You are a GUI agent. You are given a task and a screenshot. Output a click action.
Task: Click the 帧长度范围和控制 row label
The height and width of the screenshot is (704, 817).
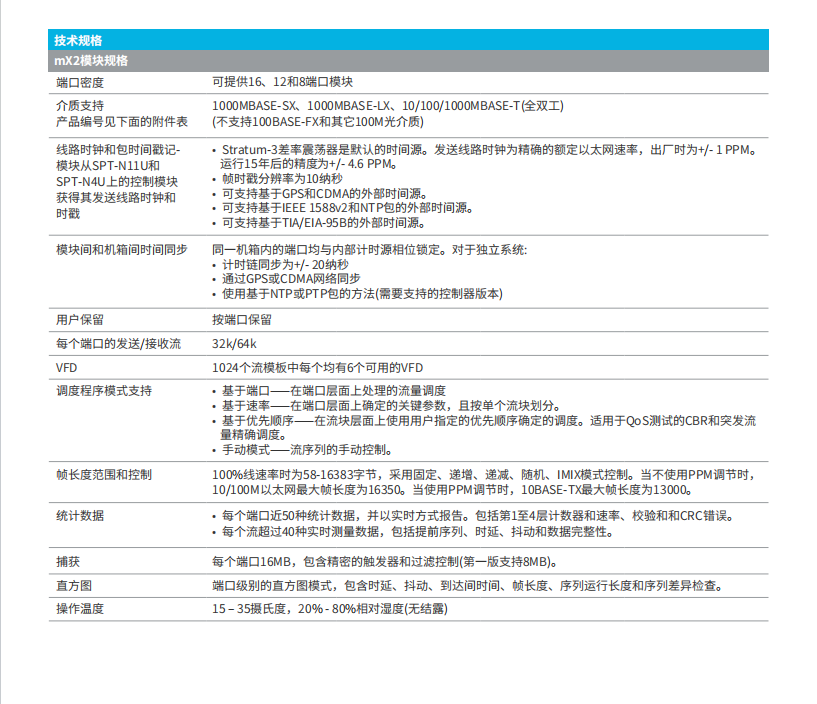(x=104, y=474)
